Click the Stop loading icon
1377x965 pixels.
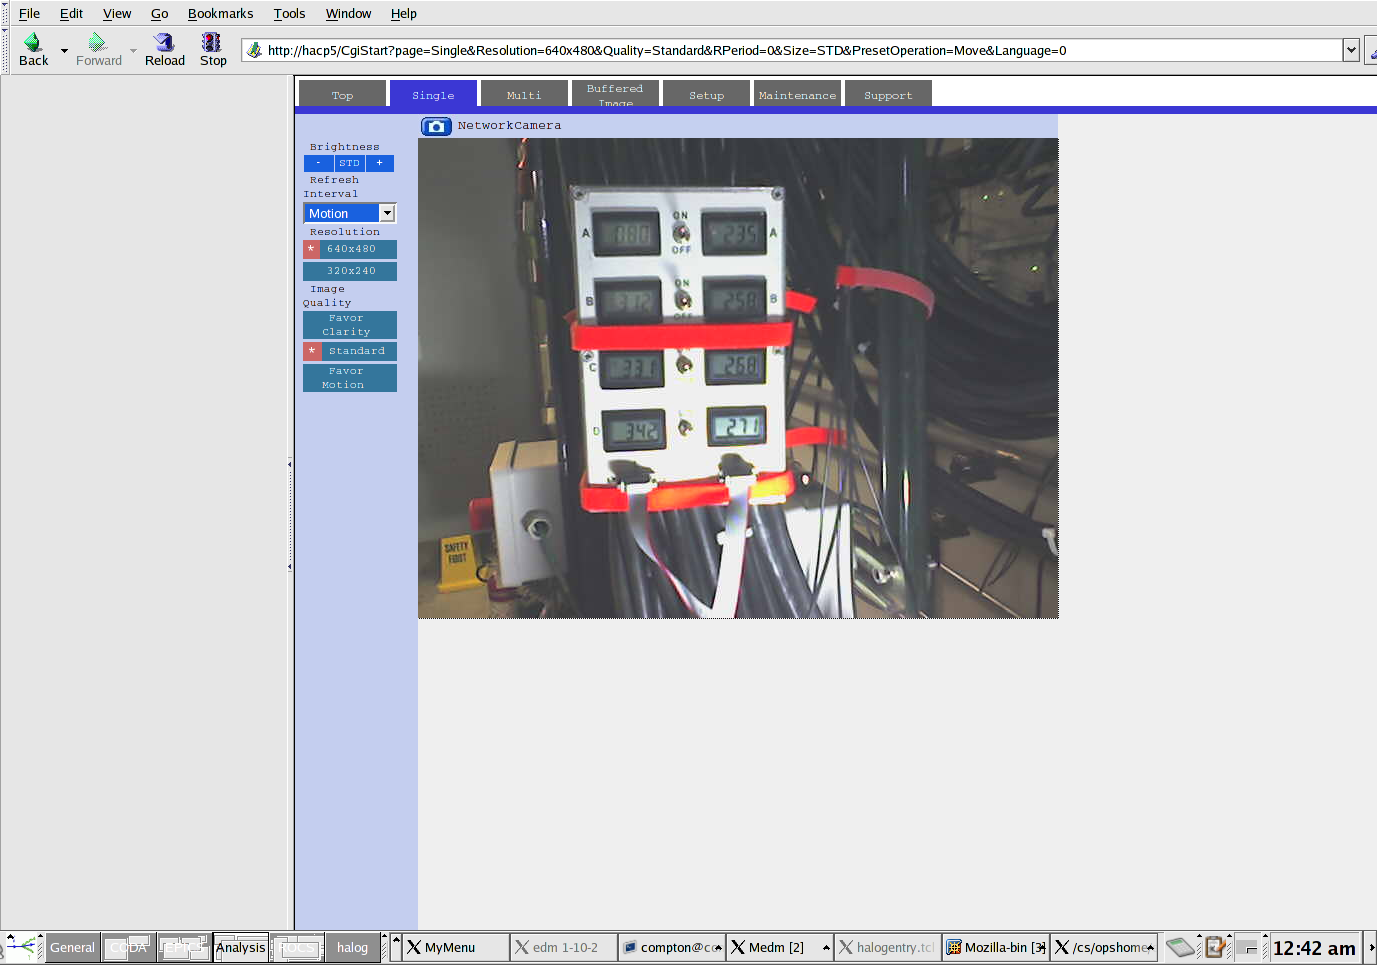tap(211, 42)
